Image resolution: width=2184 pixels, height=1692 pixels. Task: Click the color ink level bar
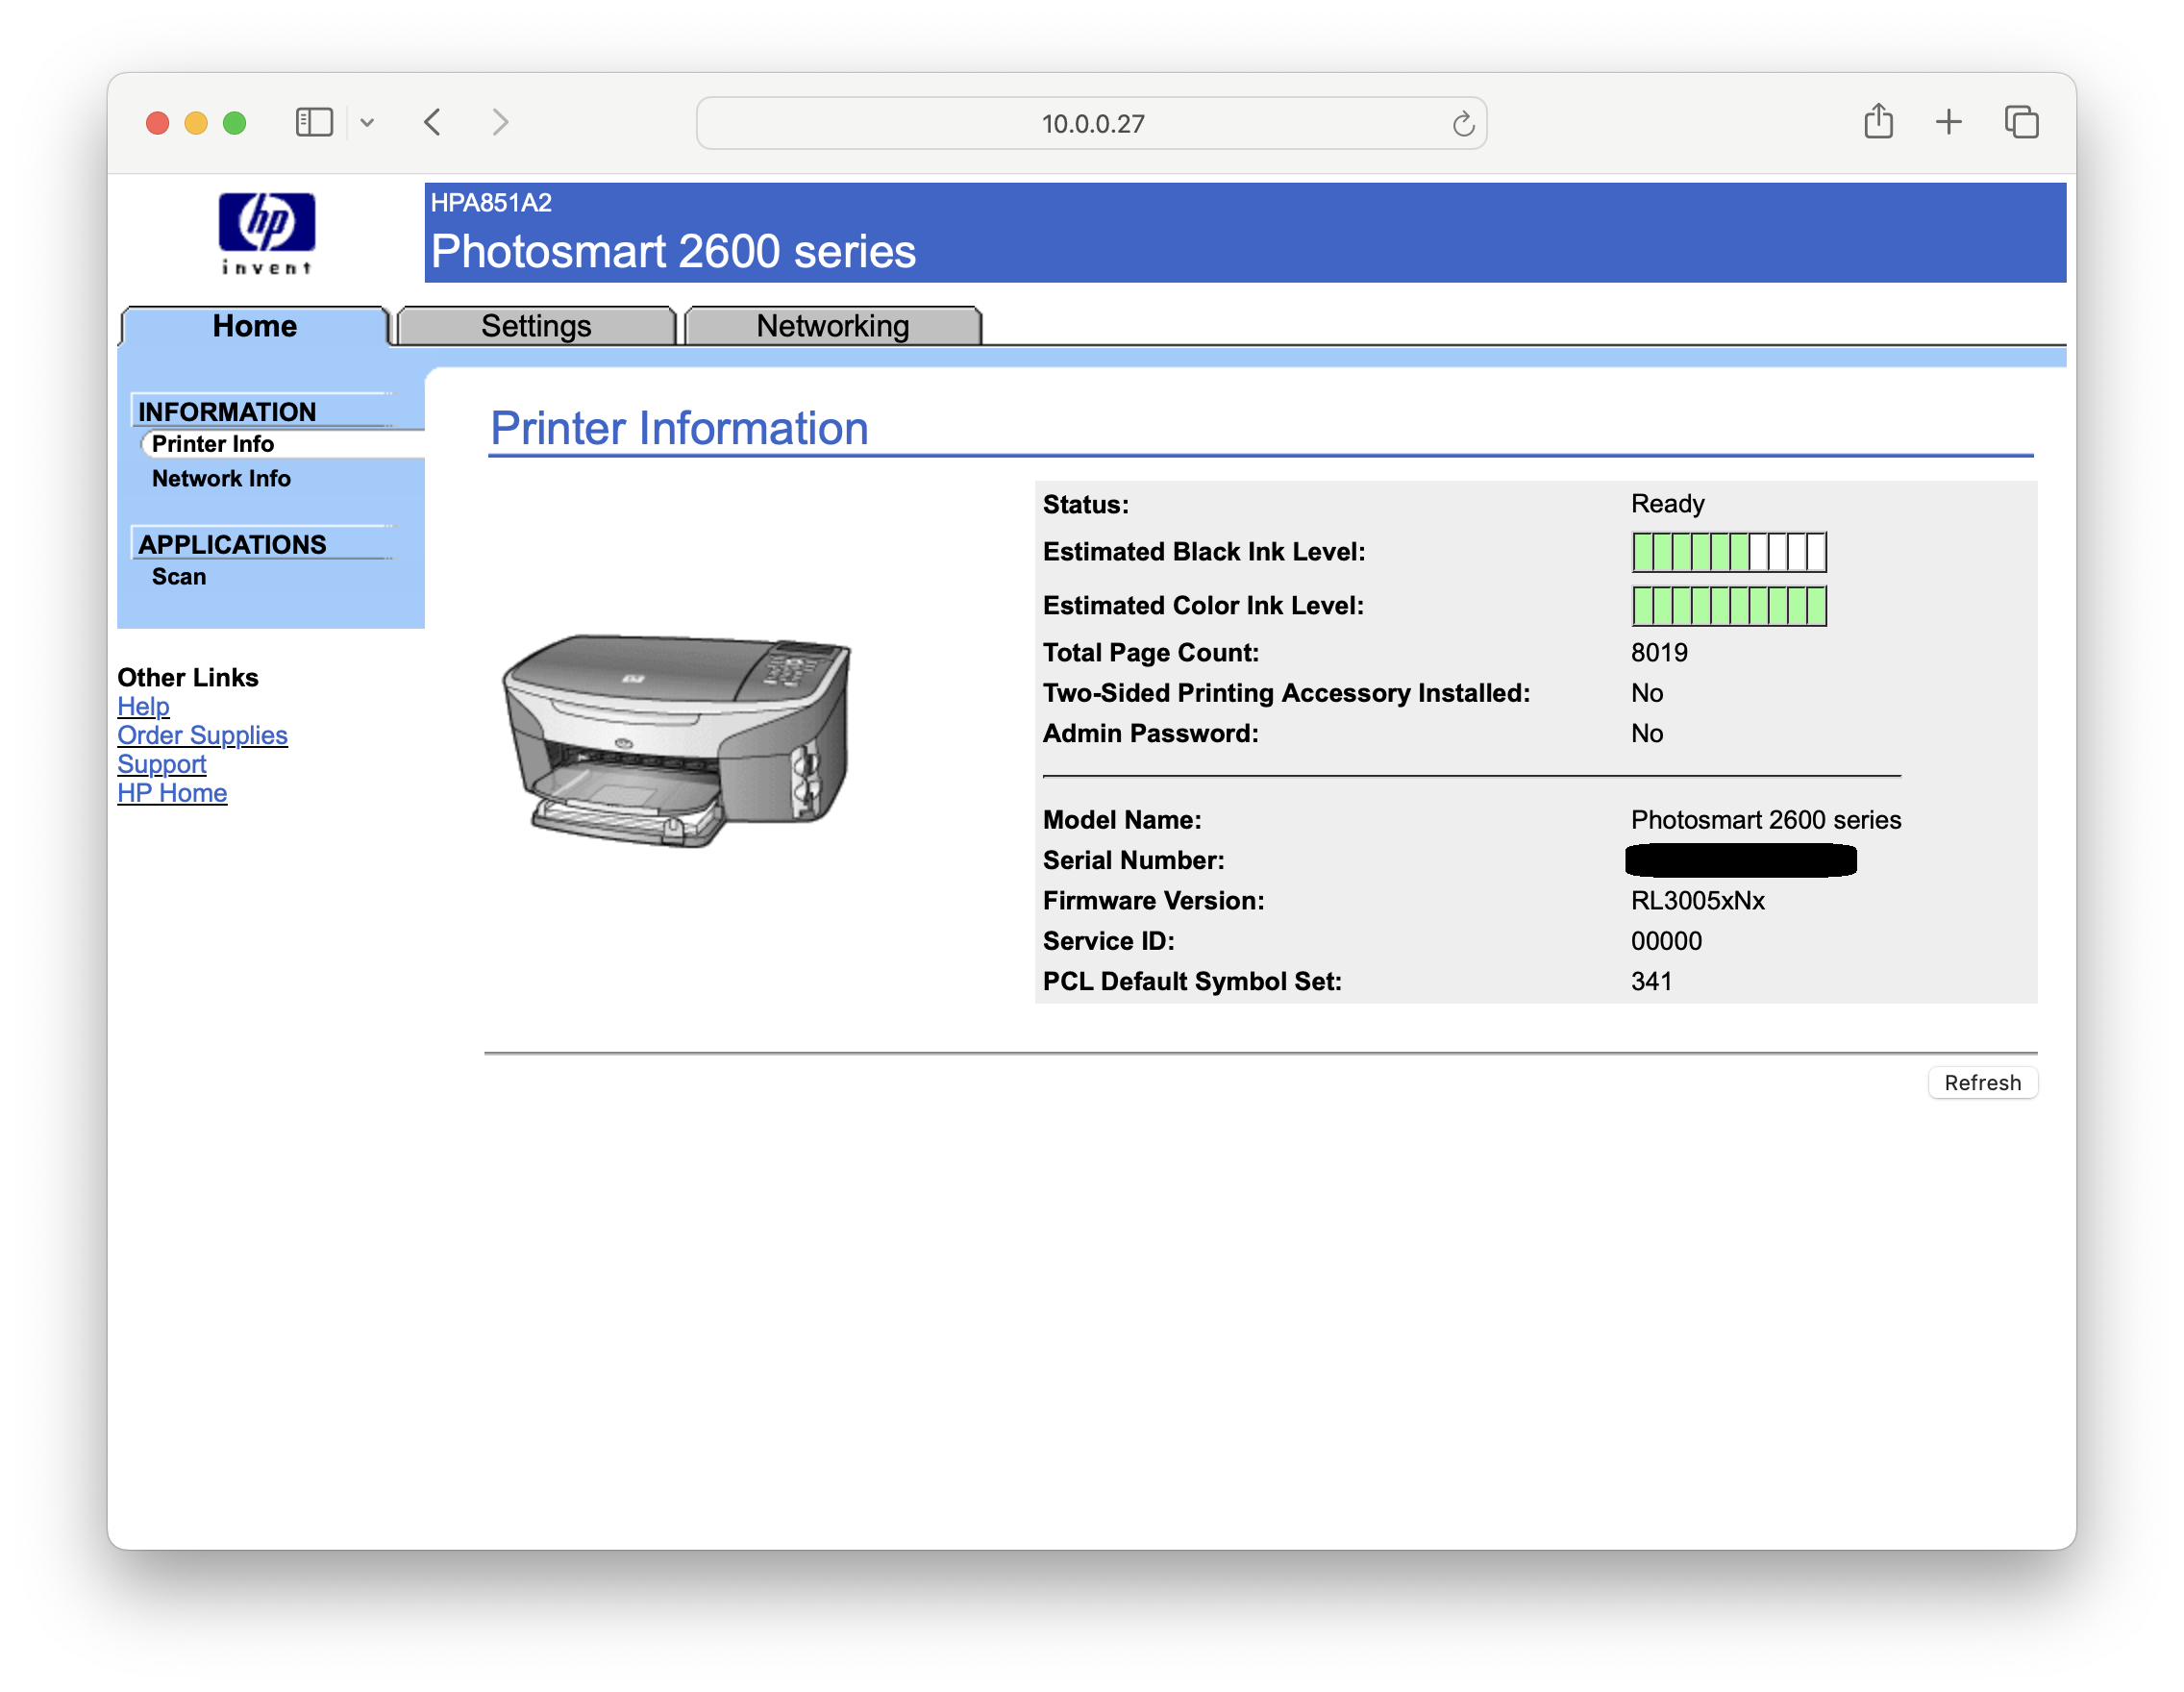coord(1729,606)
